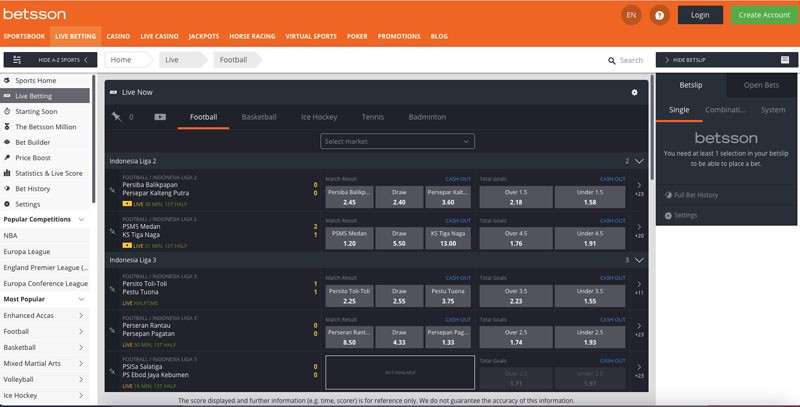Bet on Draw at 5.50
This screenshot has width=800, height=407.
(399, 238)
